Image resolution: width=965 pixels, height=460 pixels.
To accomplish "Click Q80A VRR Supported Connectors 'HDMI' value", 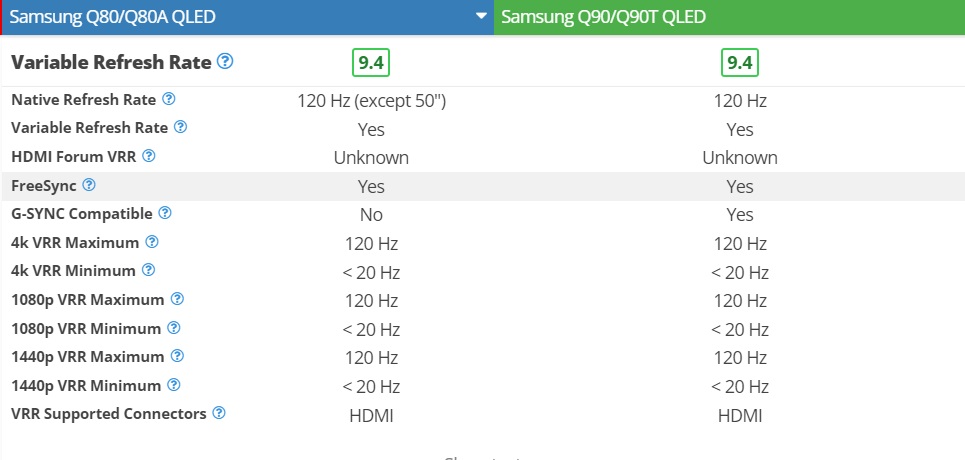I will 371,416.
